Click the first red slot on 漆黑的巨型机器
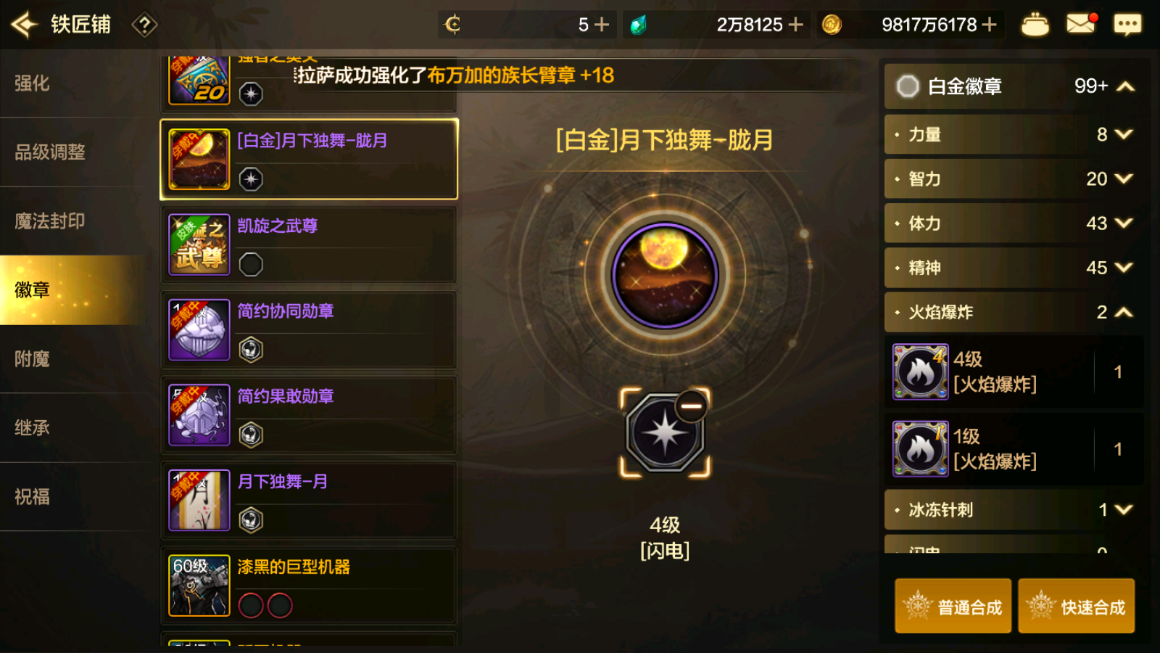 (251, 606)
